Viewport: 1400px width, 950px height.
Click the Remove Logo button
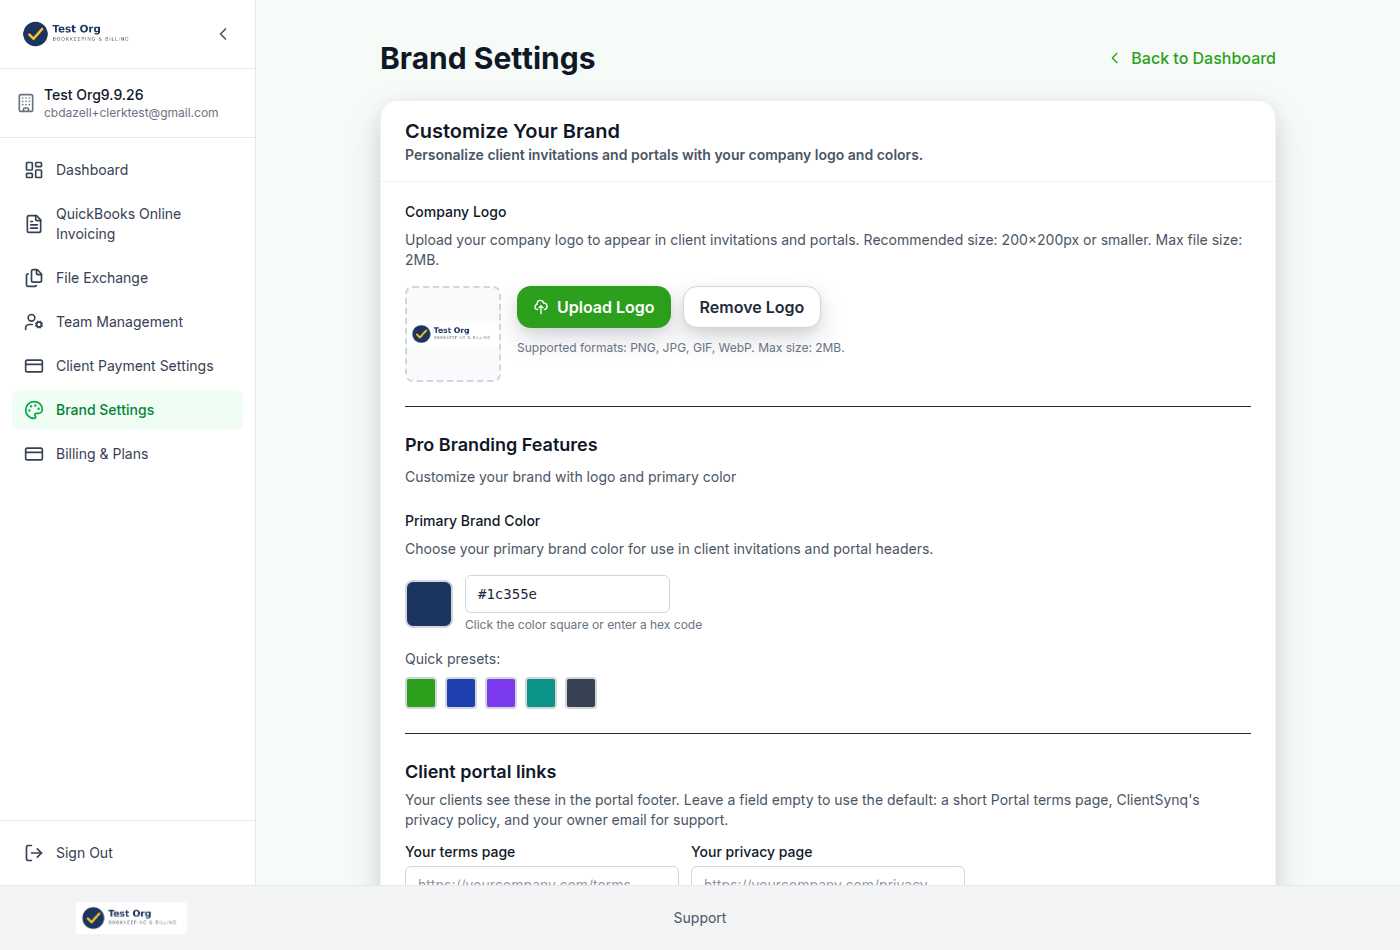(752, 307)
